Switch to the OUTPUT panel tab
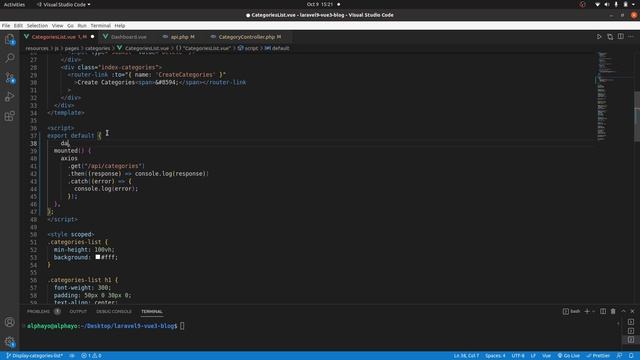Image resolution: width=640 pixels, height=360 pixels. 78,311
